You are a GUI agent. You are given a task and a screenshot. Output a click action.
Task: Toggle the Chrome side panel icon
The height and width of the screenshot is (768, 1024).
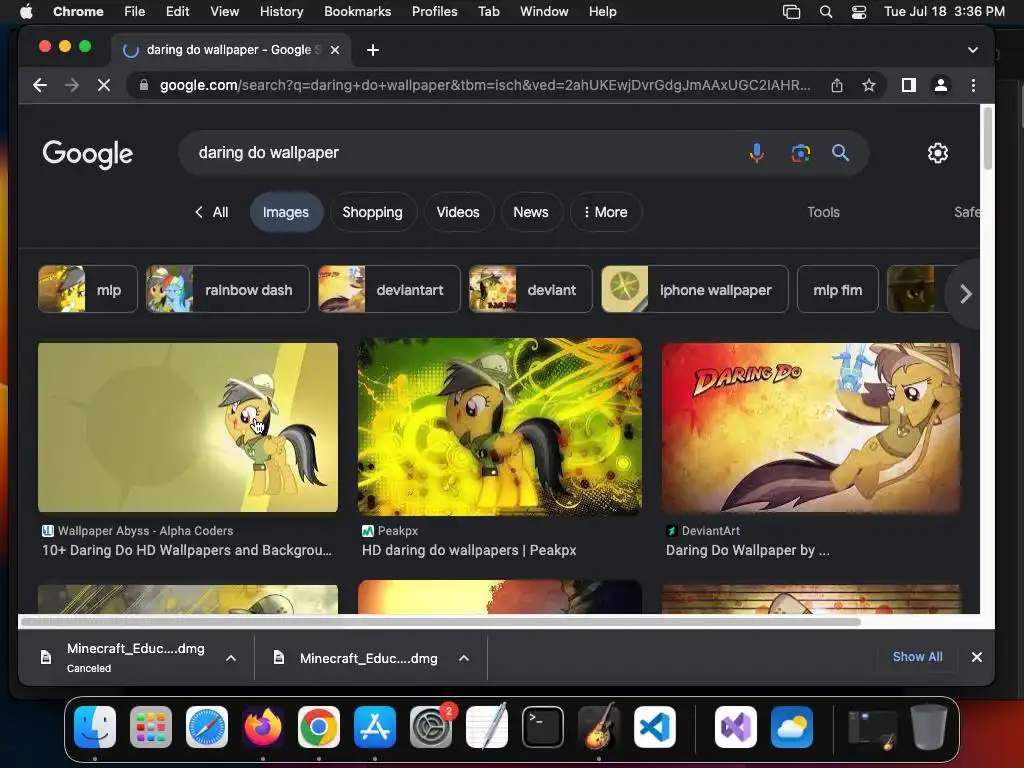pyautogui.click(x=908, y=85)
